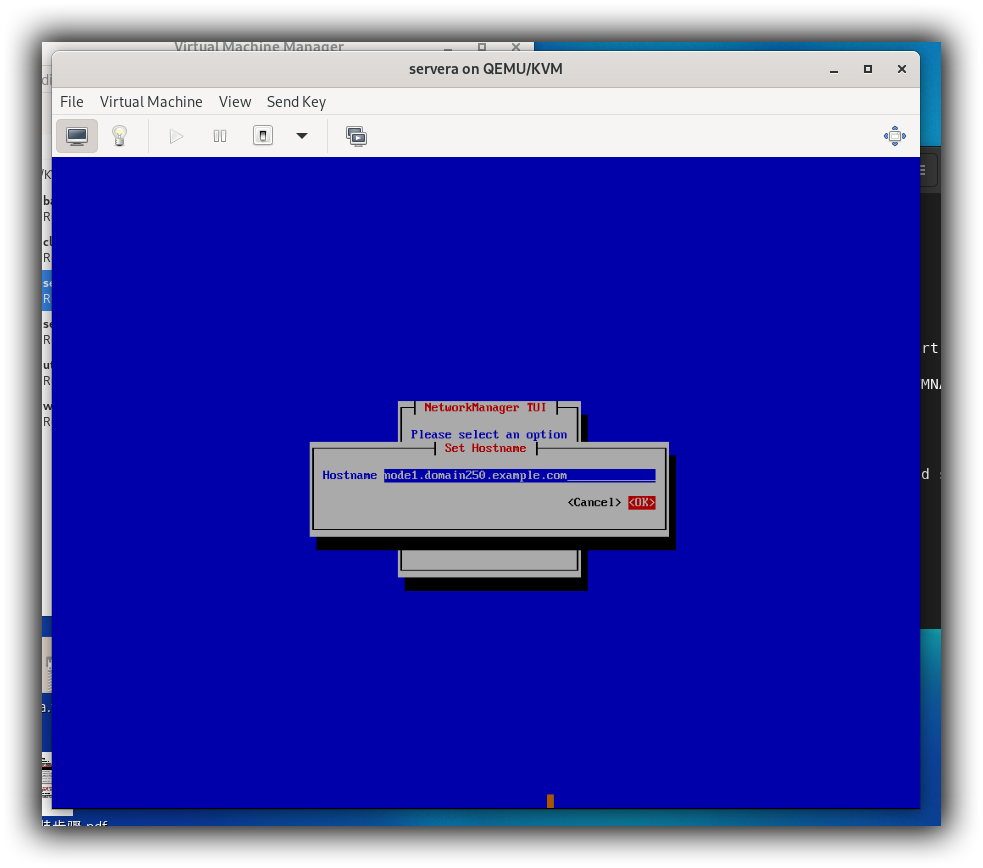Viewport: 983px width, 868px height.
Task: Switch the VM viewer to fullscreen
Action: point(895,136)
